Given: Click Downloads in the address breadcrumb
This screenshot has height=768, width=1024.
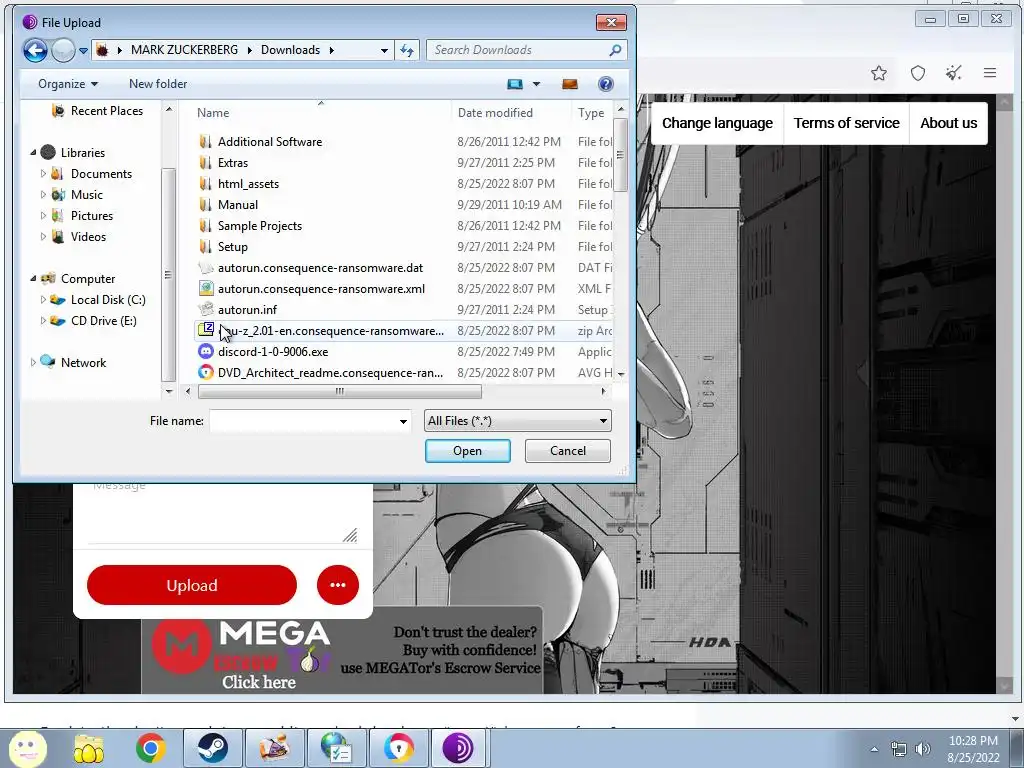Looking at the screenshot, I should (x=291, y=50).
